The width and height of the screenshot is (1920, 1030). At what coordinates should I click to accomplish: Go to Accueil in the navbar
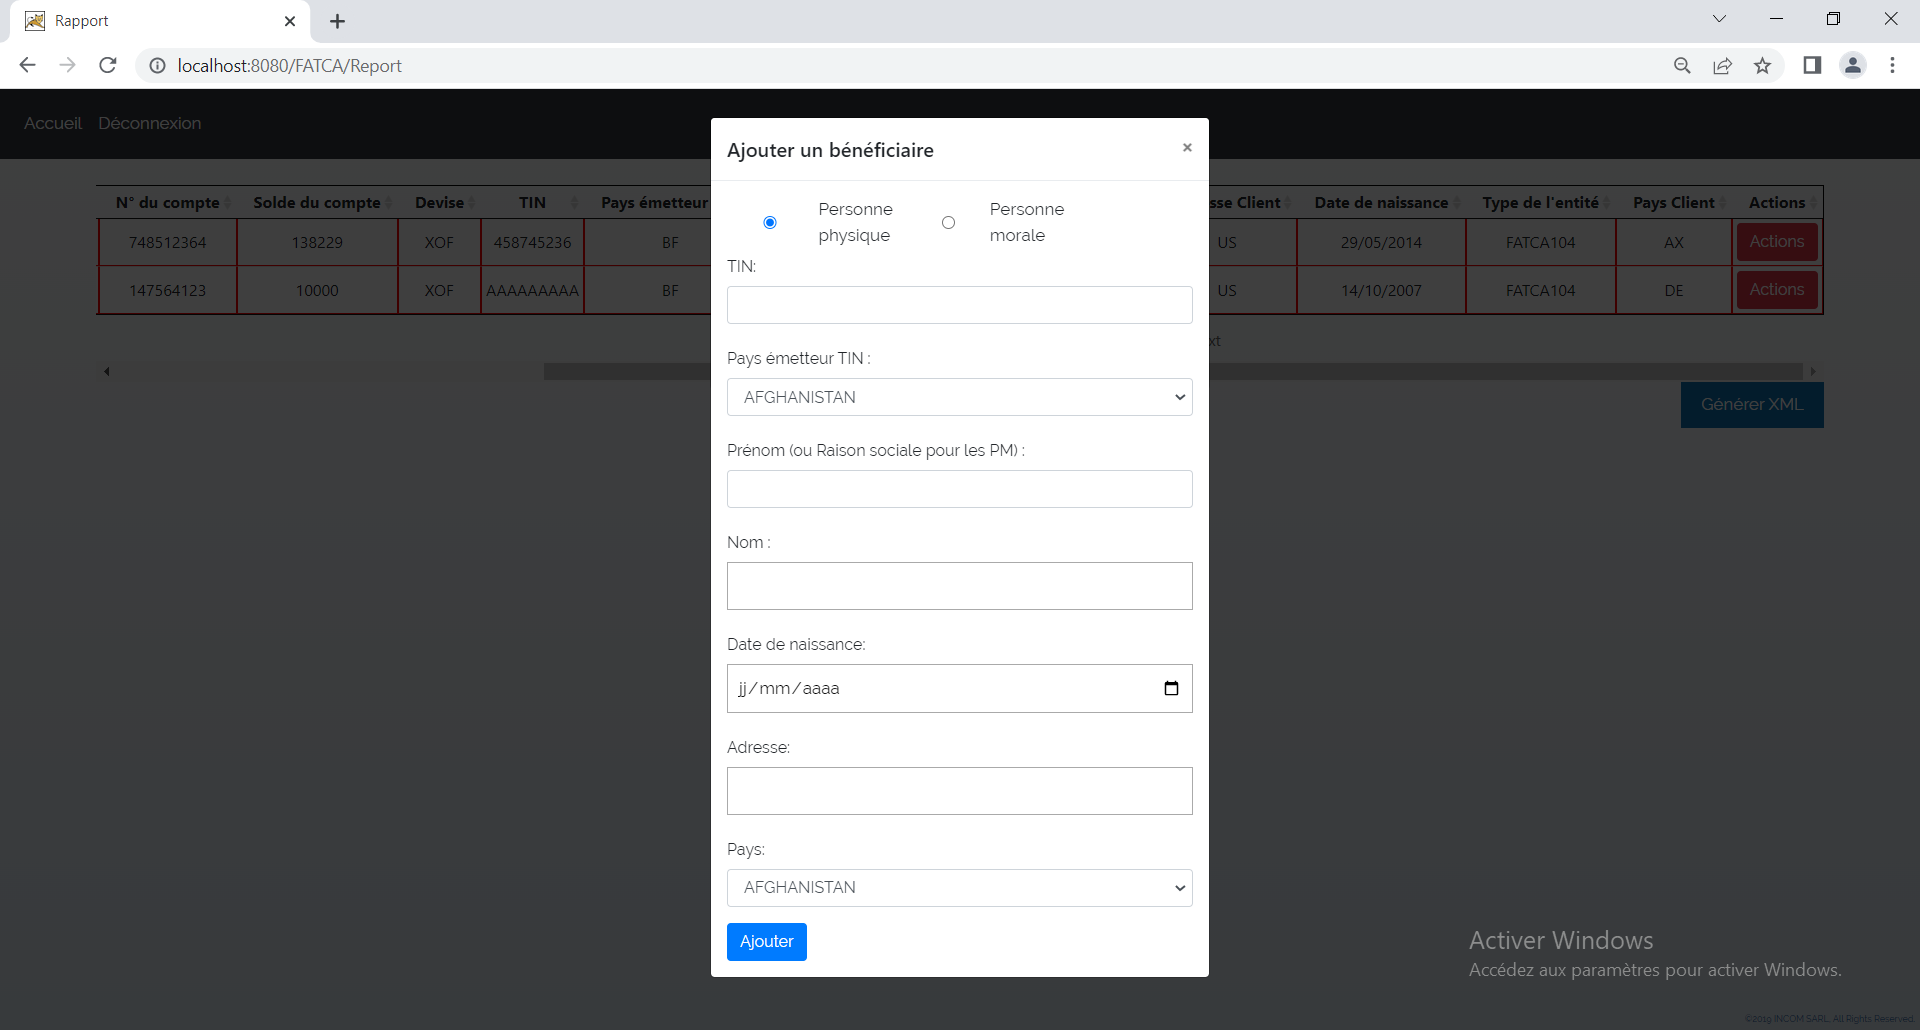pyautogui.click(x=53, y=123)
